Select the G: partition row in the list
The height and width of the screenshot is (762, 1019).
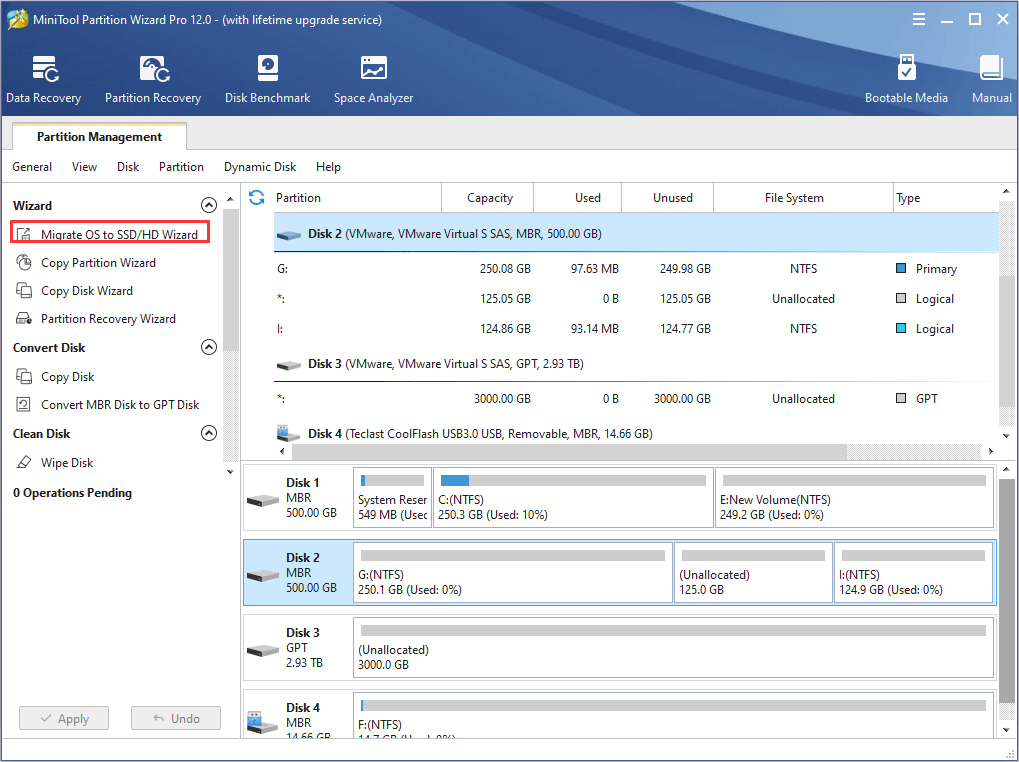[x=636, y=269]
